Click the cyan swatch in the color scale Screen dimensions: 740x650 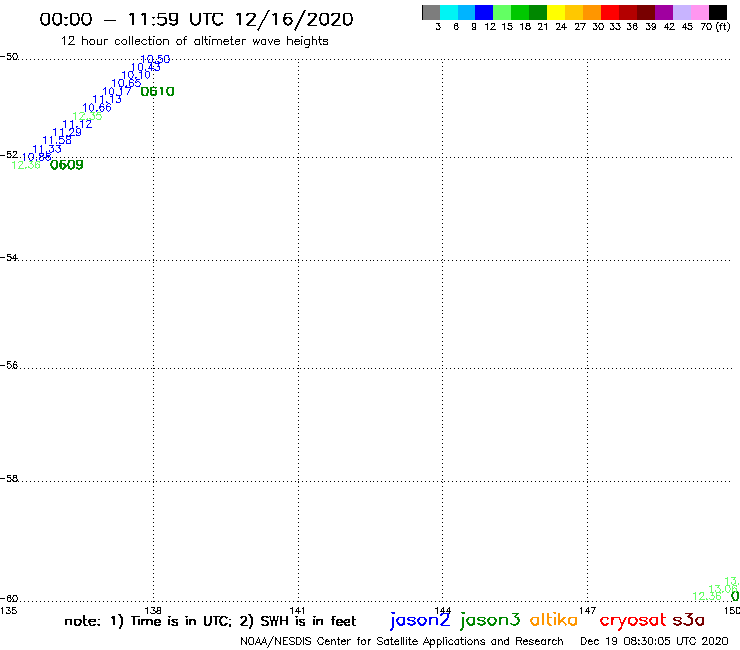(x=449, y=12)
